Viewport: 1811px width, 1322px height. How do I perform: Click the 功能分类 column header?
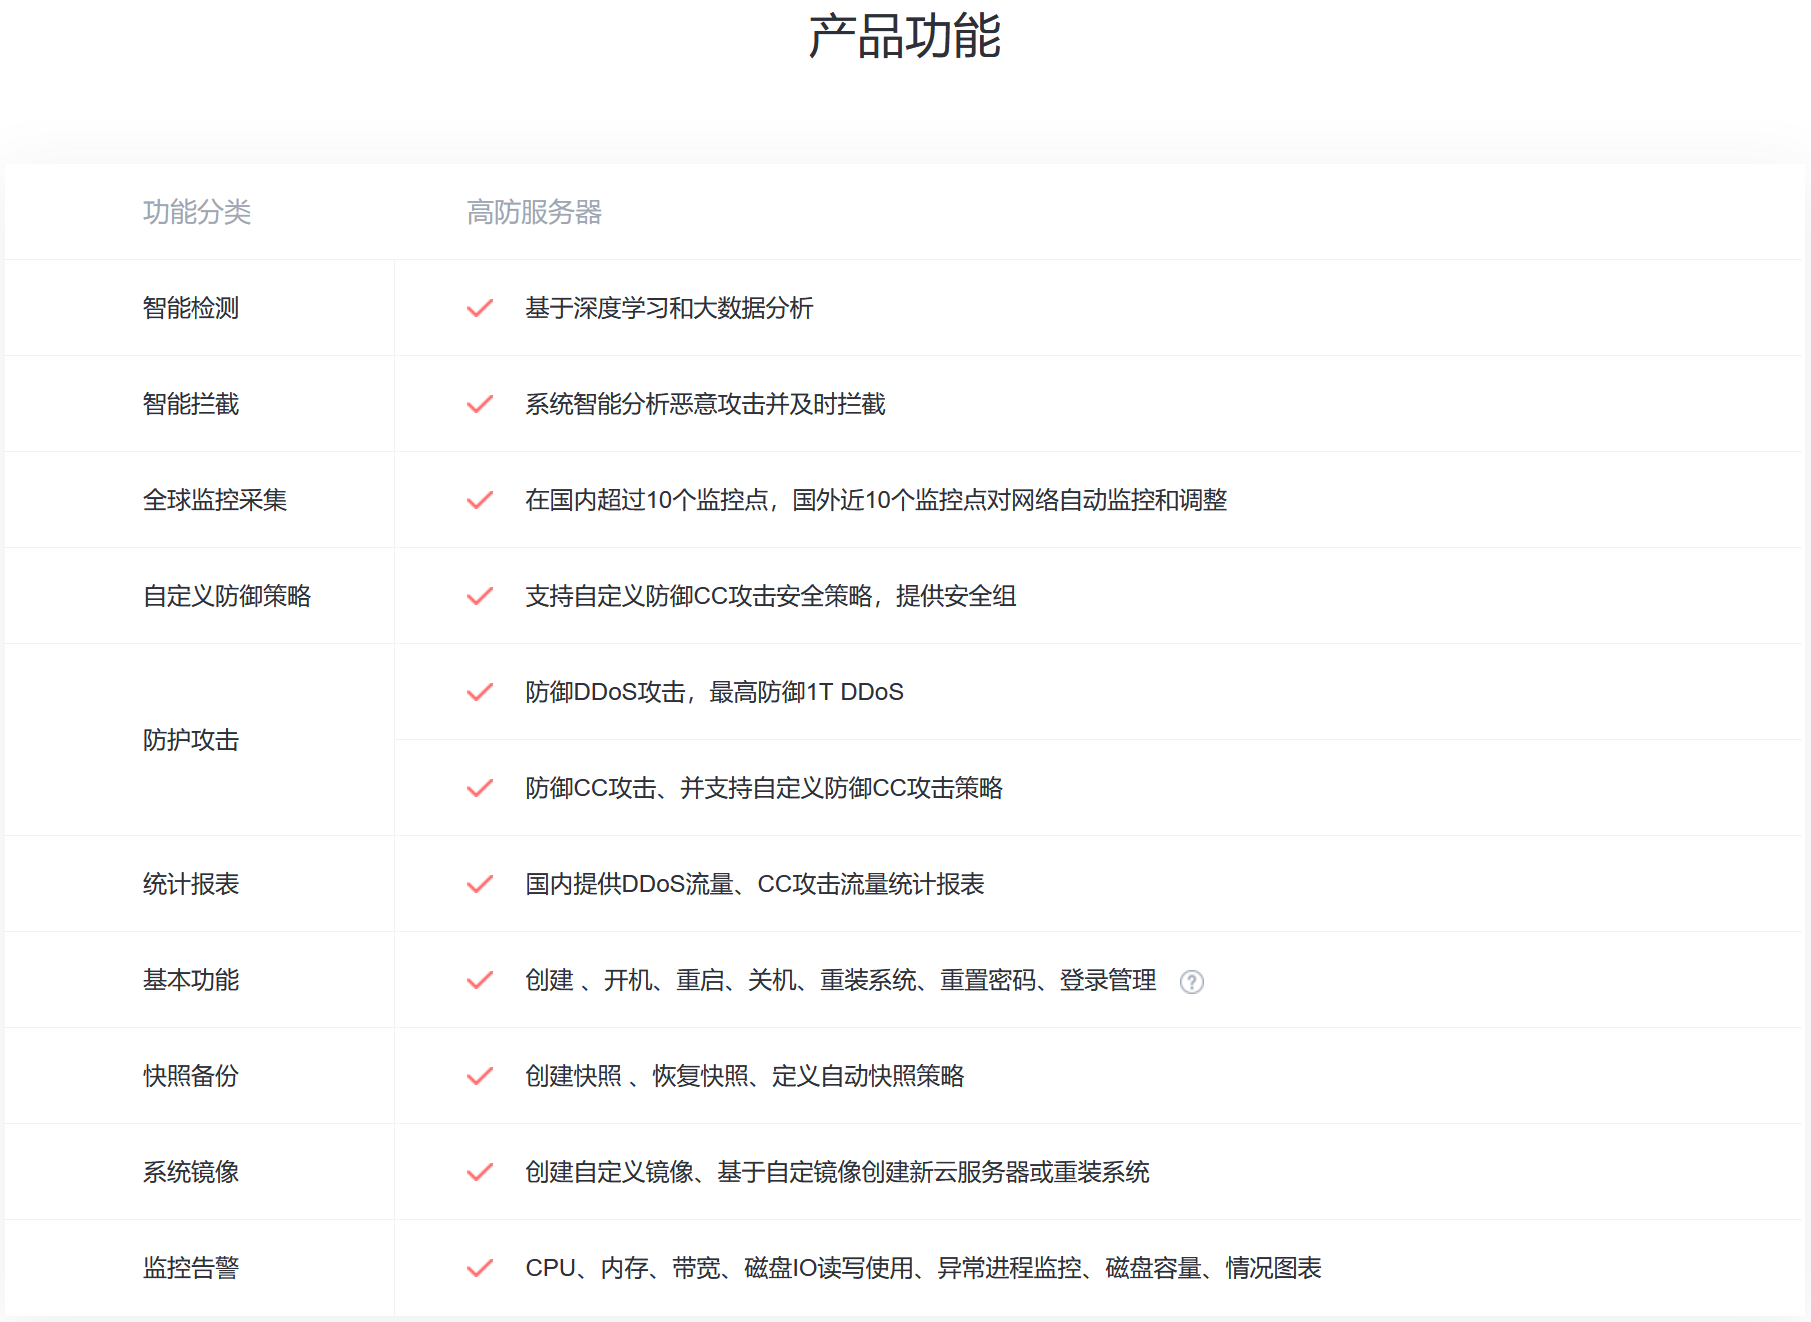tap(197, 212)
